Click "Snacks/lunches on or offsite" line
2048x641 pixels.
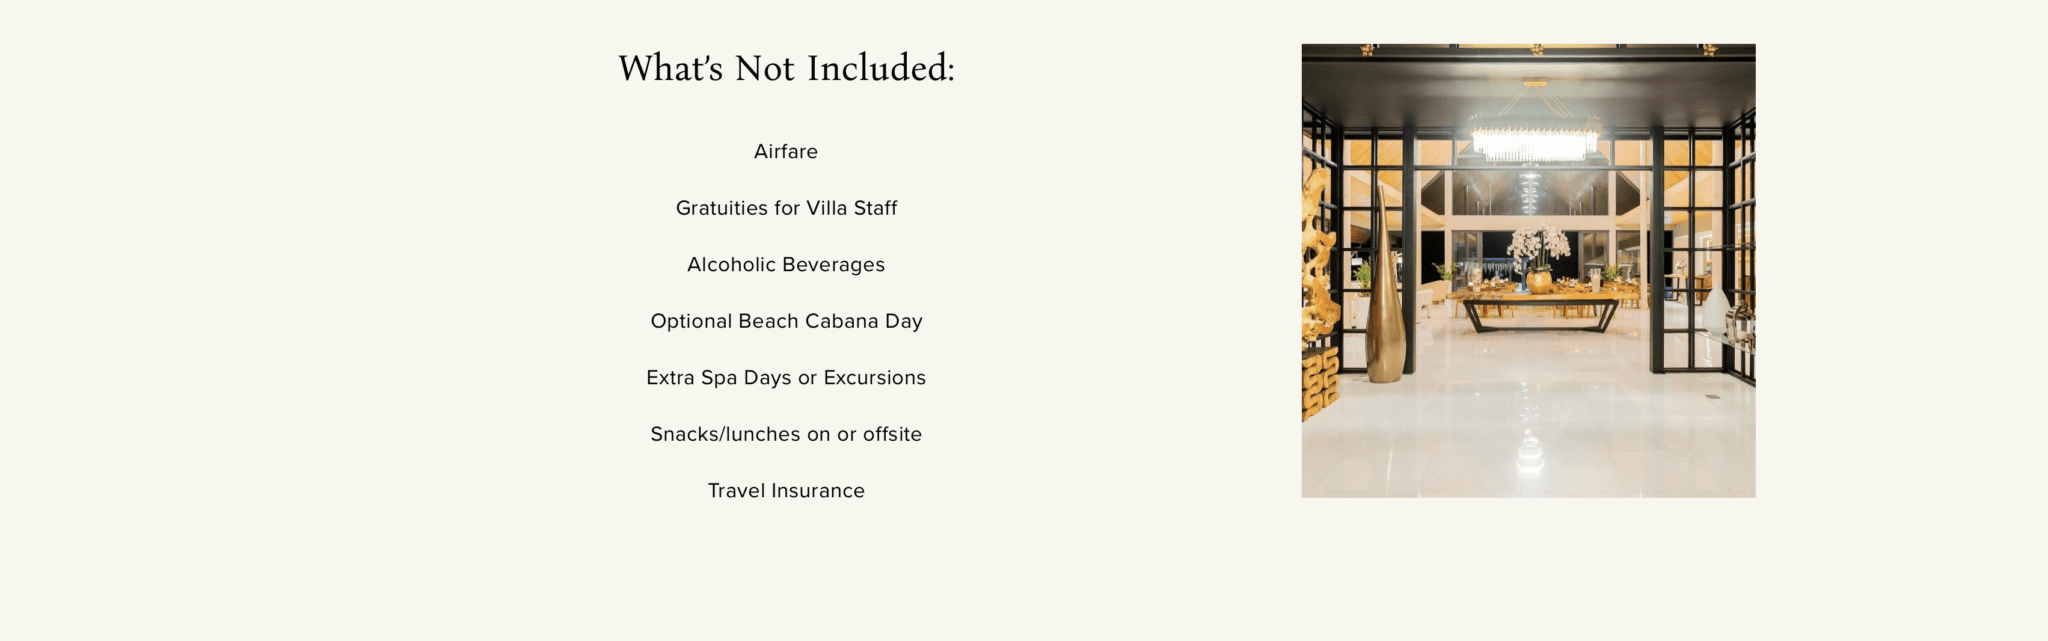click(786, 434)
